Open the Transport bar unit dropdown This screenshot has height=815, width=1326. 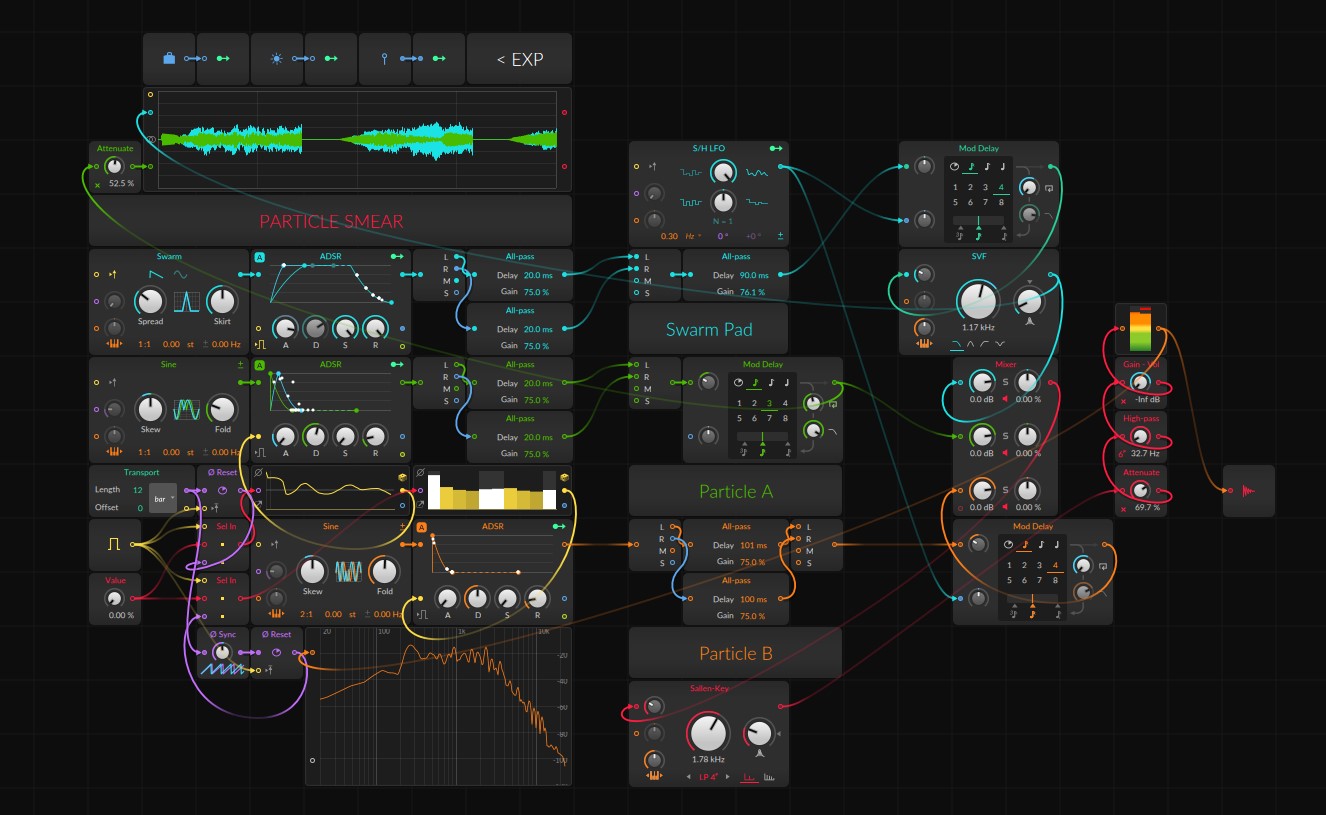(162, 497)
